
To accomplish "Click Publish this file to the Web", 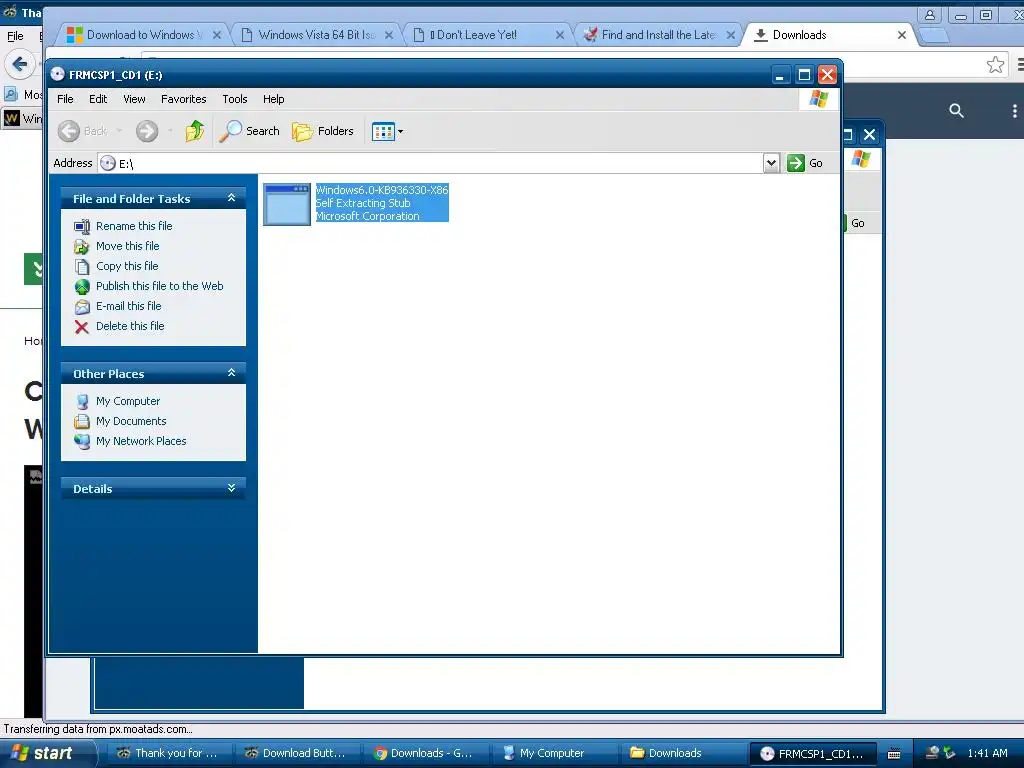I will pyautogui.click(x=159, y=286).
